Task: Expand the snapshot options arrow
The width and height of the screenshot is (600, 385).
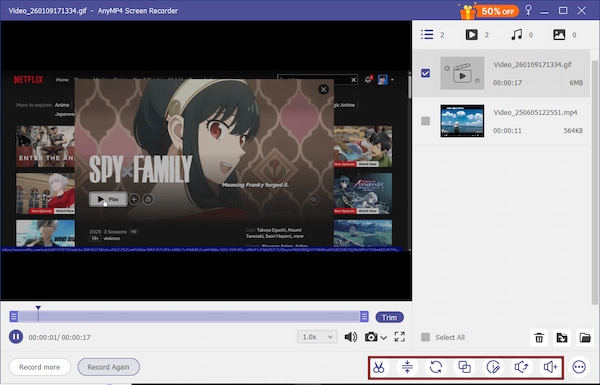Action: click(383, 338)
